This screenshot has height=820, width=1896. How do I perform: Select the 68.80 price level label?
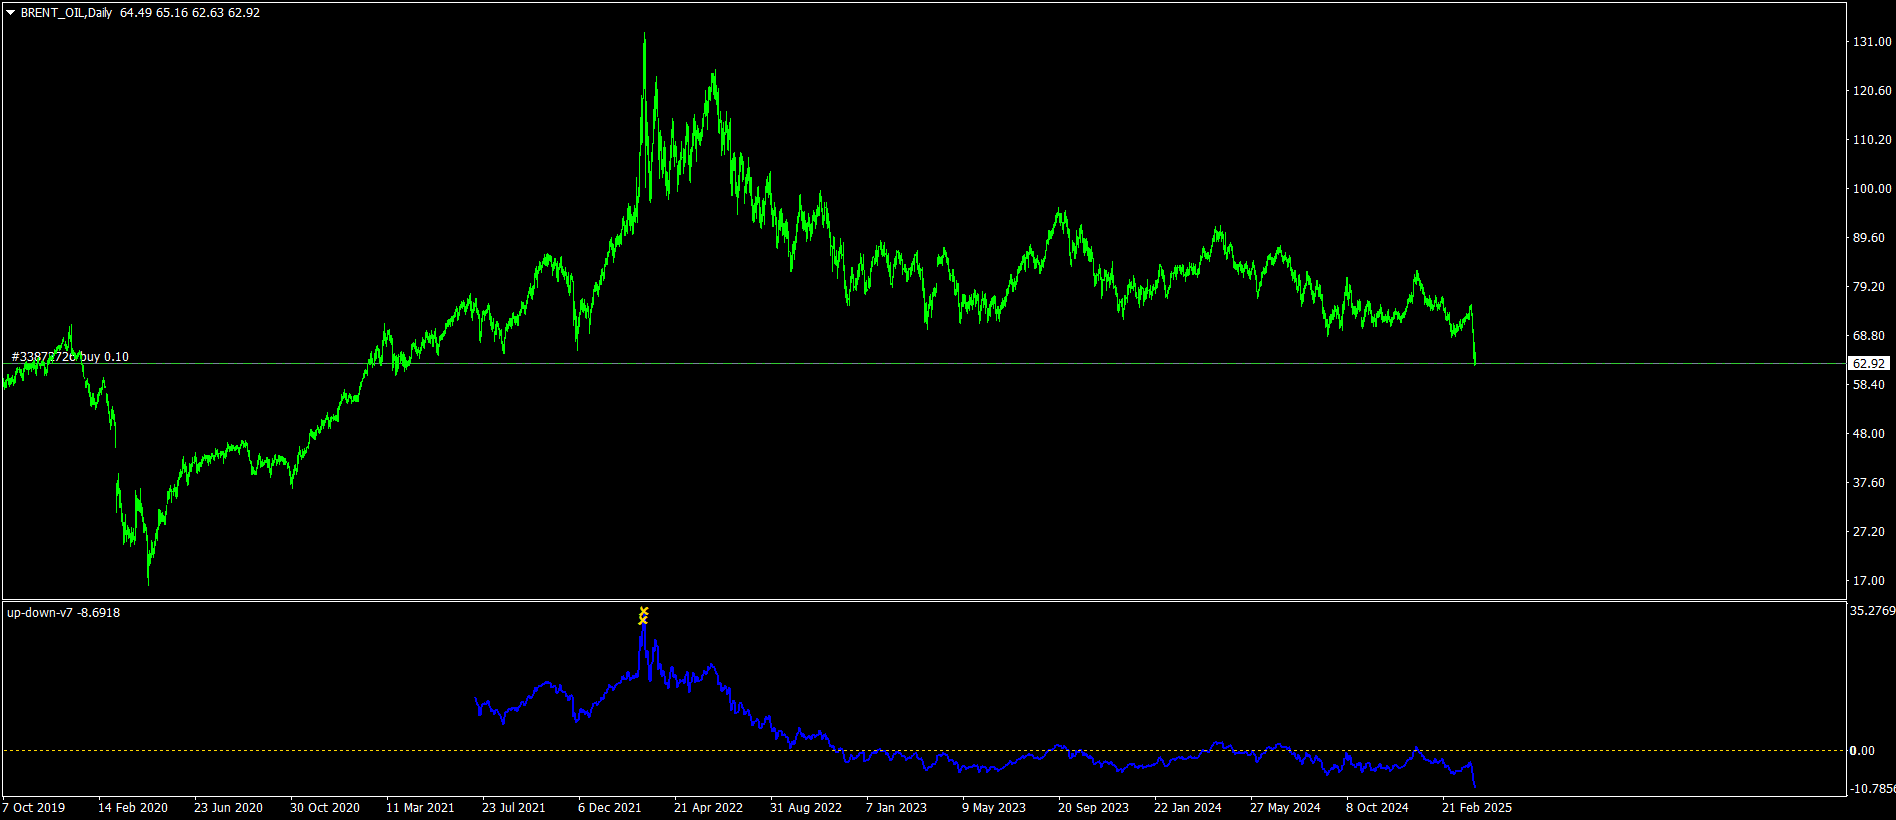click(x=1869, y=336)
